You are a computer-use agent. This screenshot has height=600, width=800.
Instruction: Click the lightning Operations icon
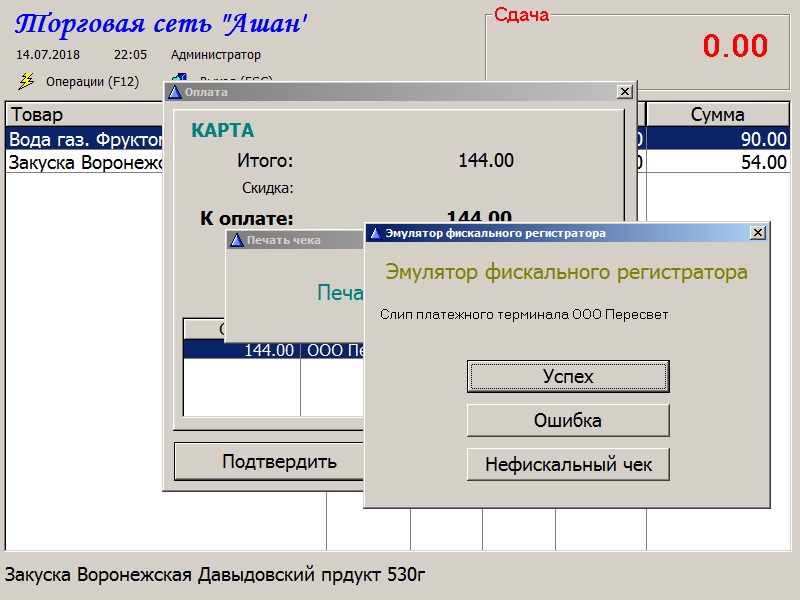[x=26, y=81]
